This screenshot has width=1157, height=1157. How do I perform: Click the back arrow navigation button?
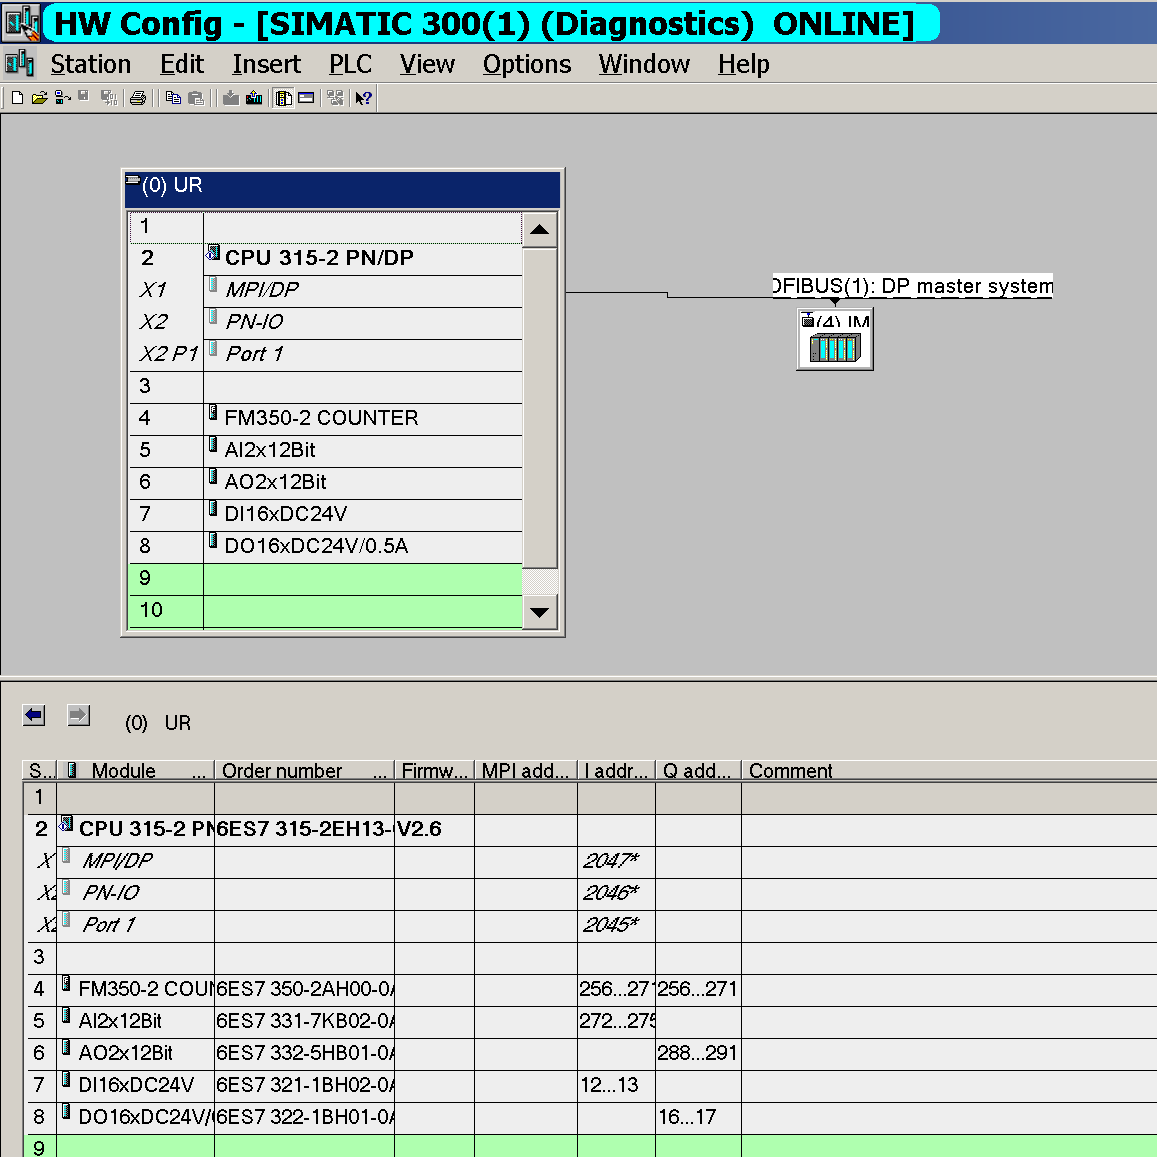click(34, 715)
